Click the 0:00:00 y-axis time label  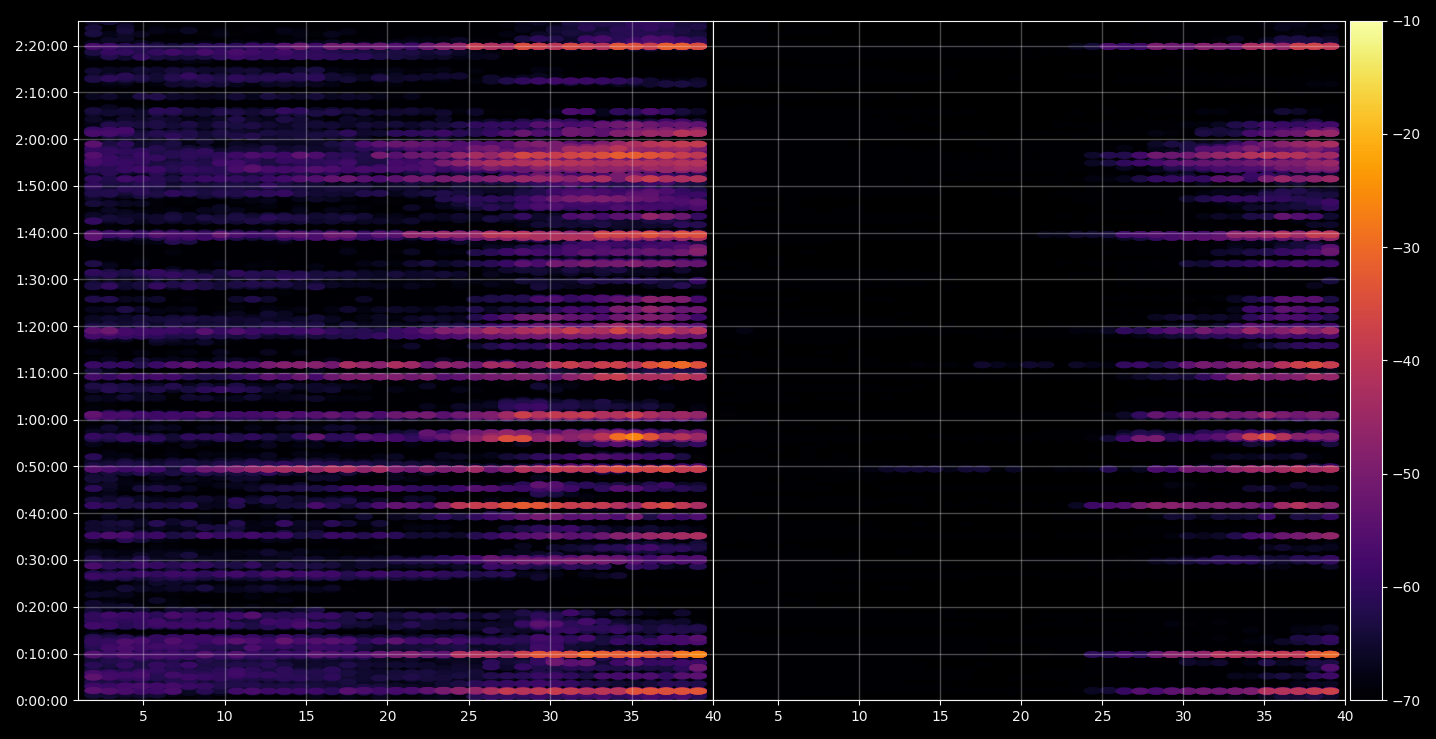[x=42, y=701]
